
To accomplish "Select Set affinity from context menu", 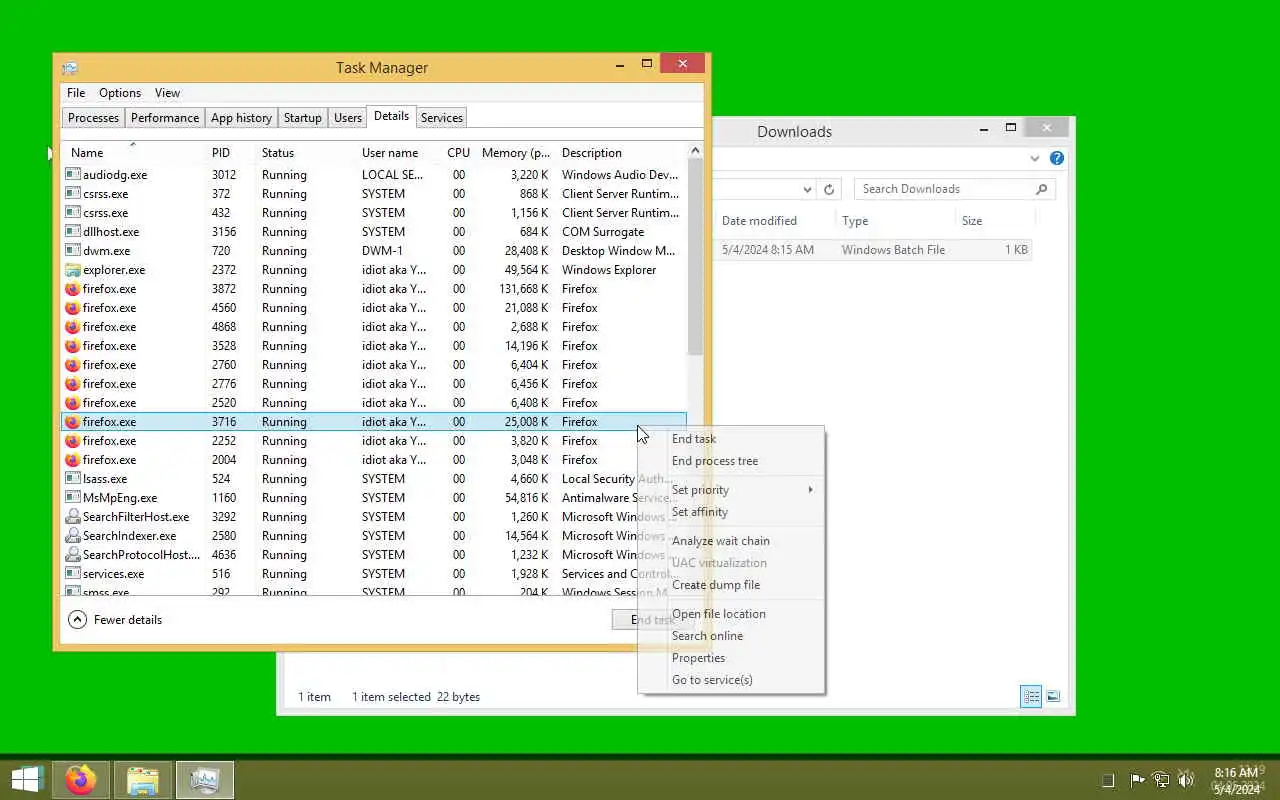I will tap(731, 512).
